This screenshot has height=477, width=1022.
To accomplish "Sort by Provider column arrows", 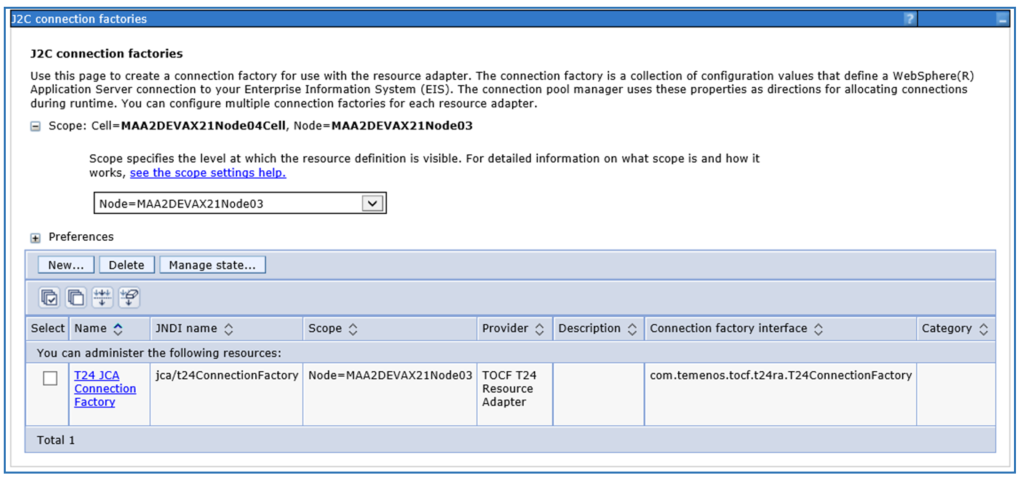I will (x=540, y=329).
